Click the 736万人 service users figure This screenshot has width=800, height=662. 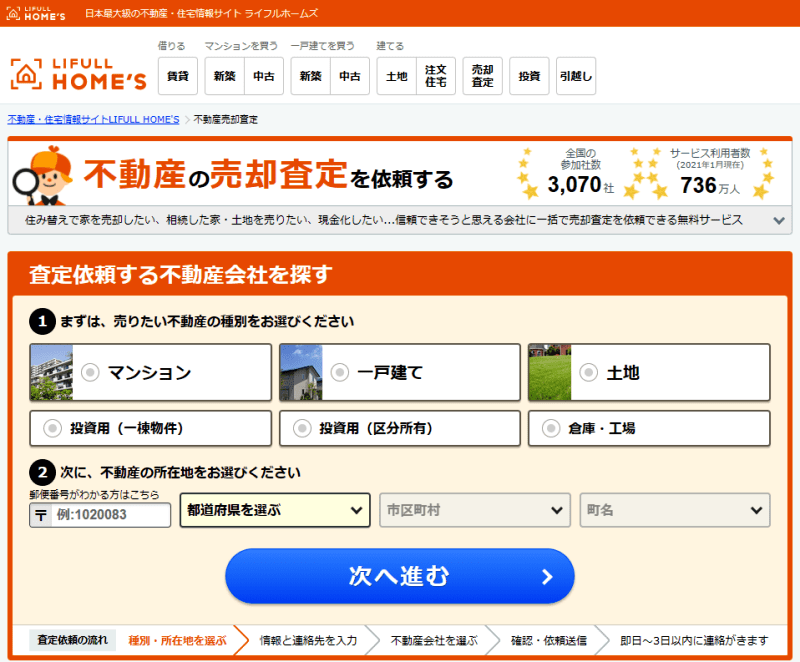pos(710,185)
